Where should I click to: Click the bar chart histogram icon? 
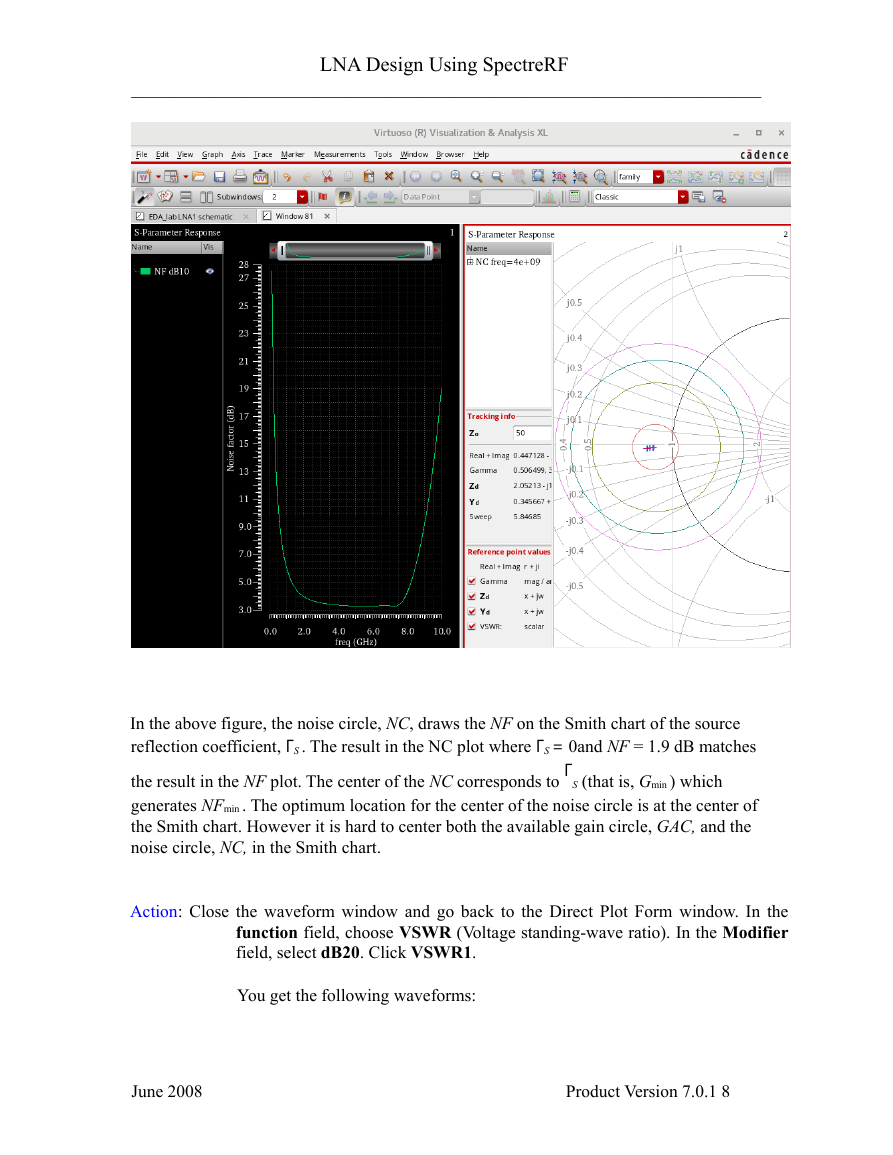(548, 197)
